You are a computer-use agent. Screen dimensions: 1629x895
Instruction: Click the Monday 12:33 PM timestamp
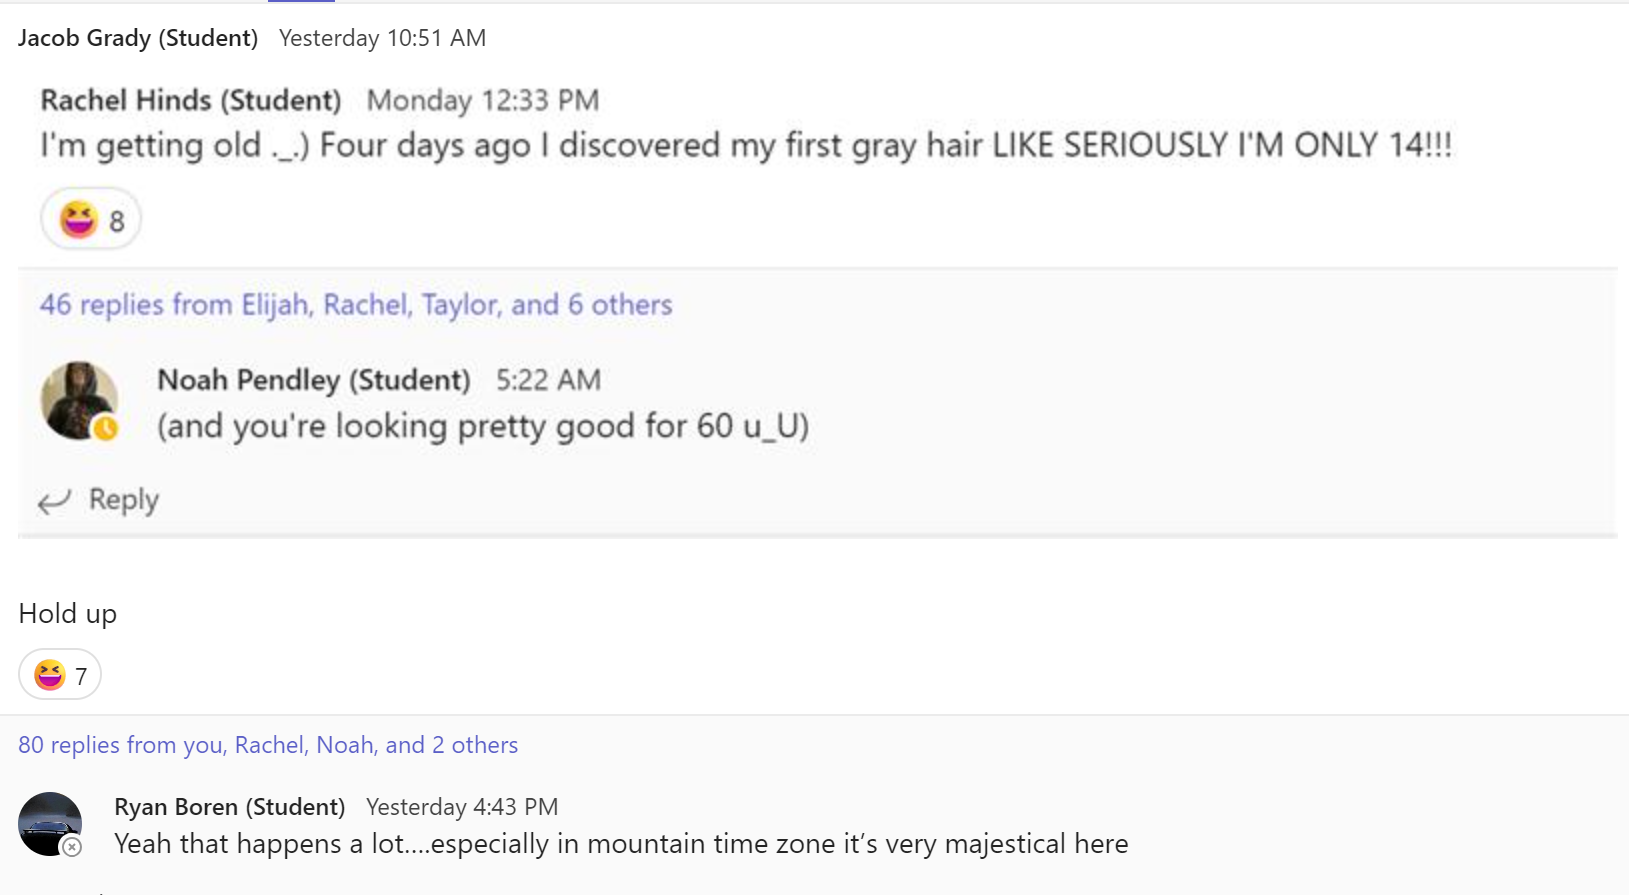point(483,100)
